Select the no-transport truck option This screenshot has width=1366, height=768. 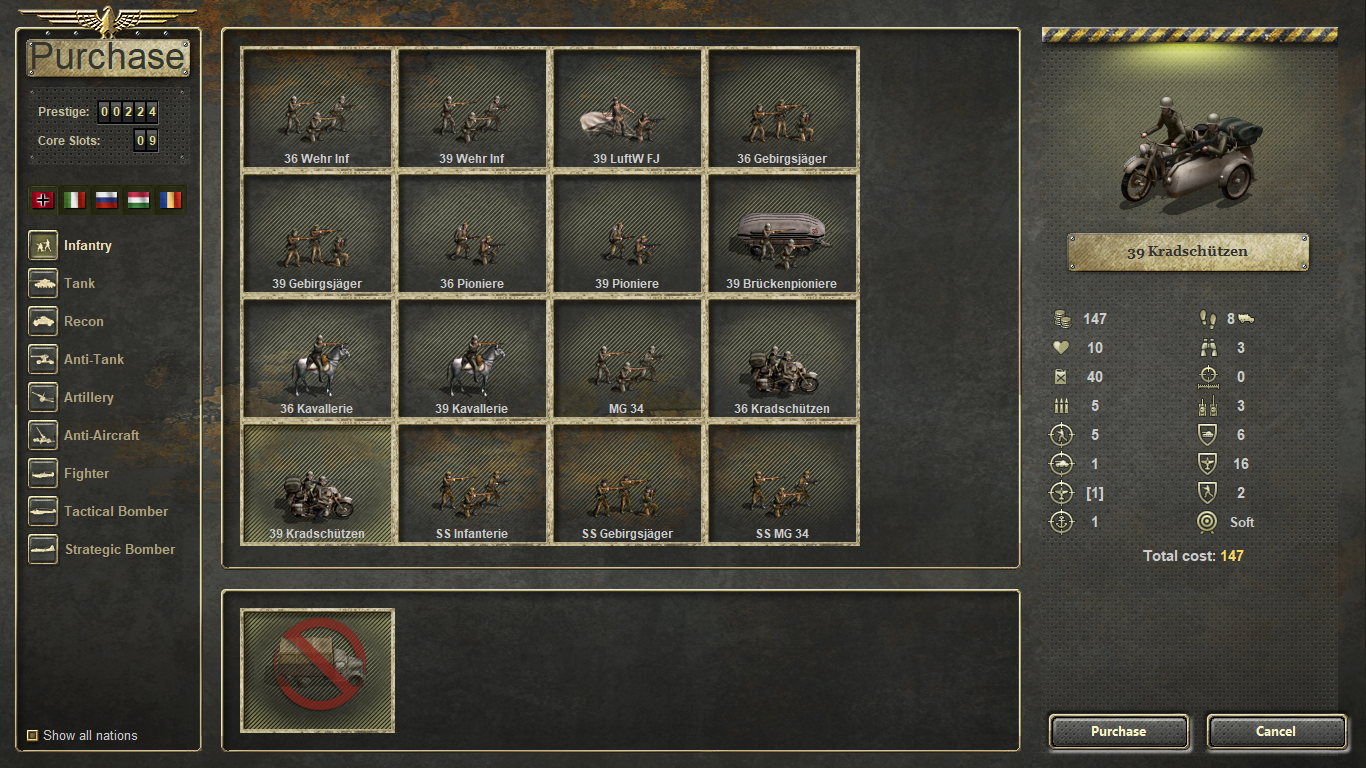(x=318, y=670)
